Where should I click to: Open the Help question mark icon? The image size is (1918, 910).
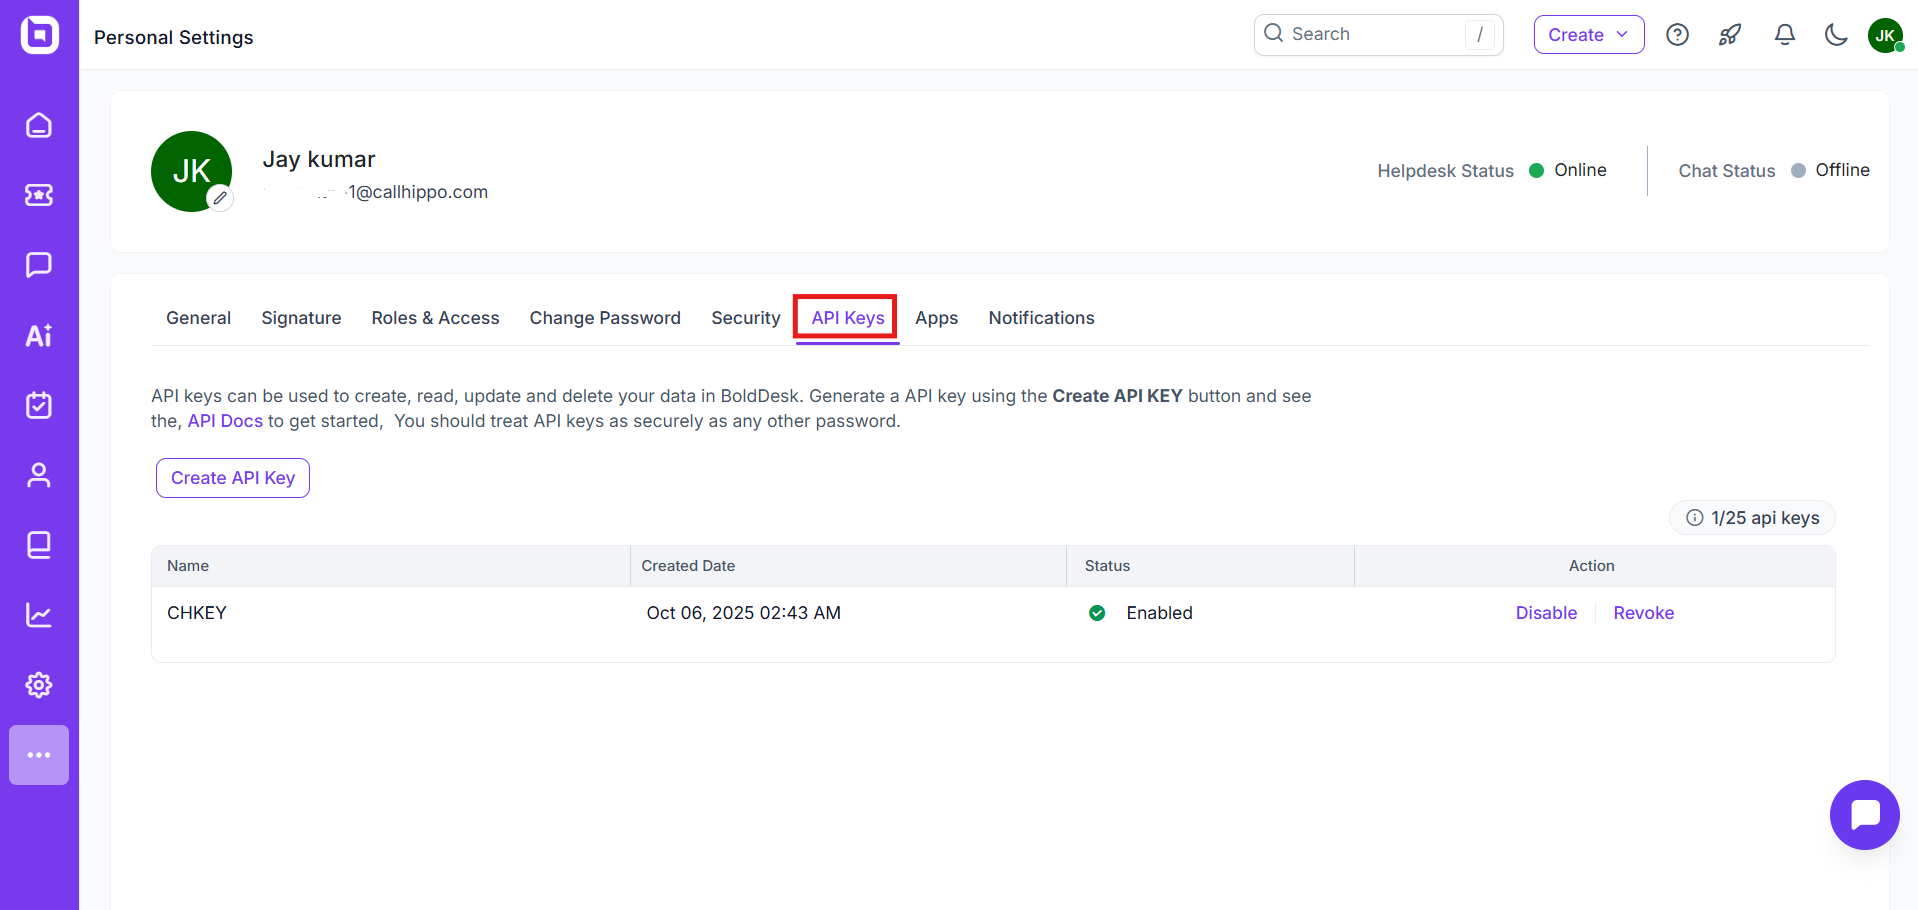pos(1677,35)
